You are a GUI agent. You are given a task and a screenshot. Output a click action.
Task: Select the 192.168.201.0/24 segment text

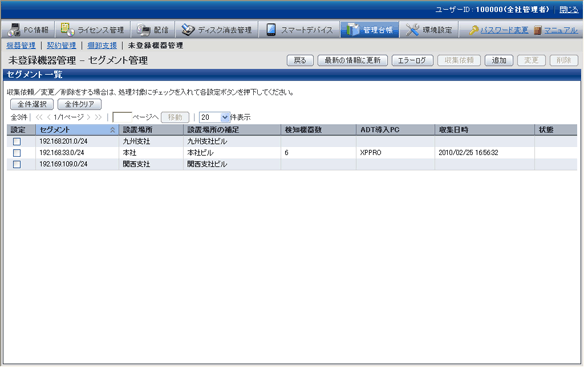point(63,142)
